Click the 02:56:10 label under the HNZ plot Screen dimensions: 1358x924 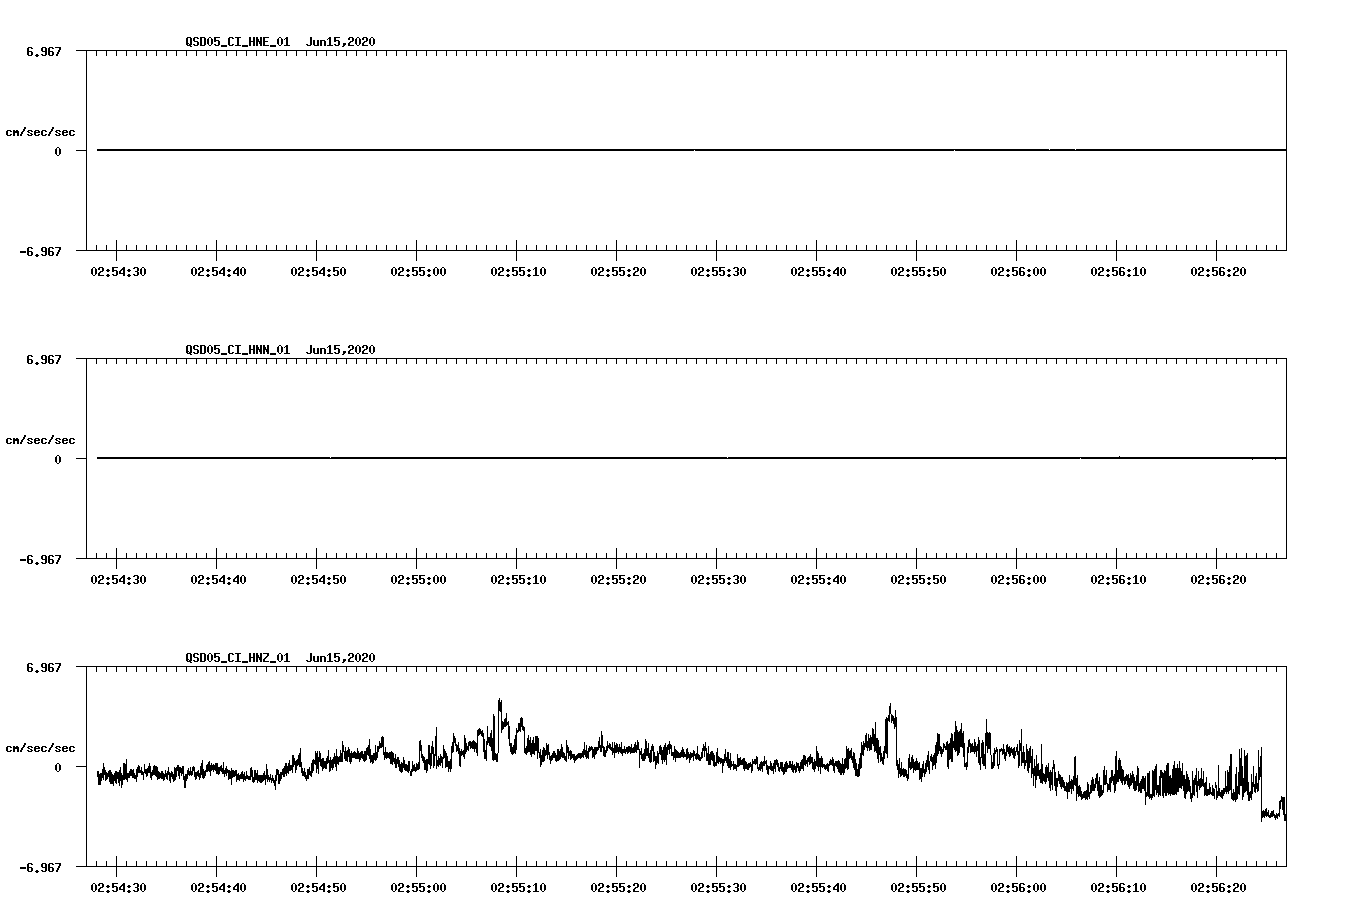[x=1118, y=888]
